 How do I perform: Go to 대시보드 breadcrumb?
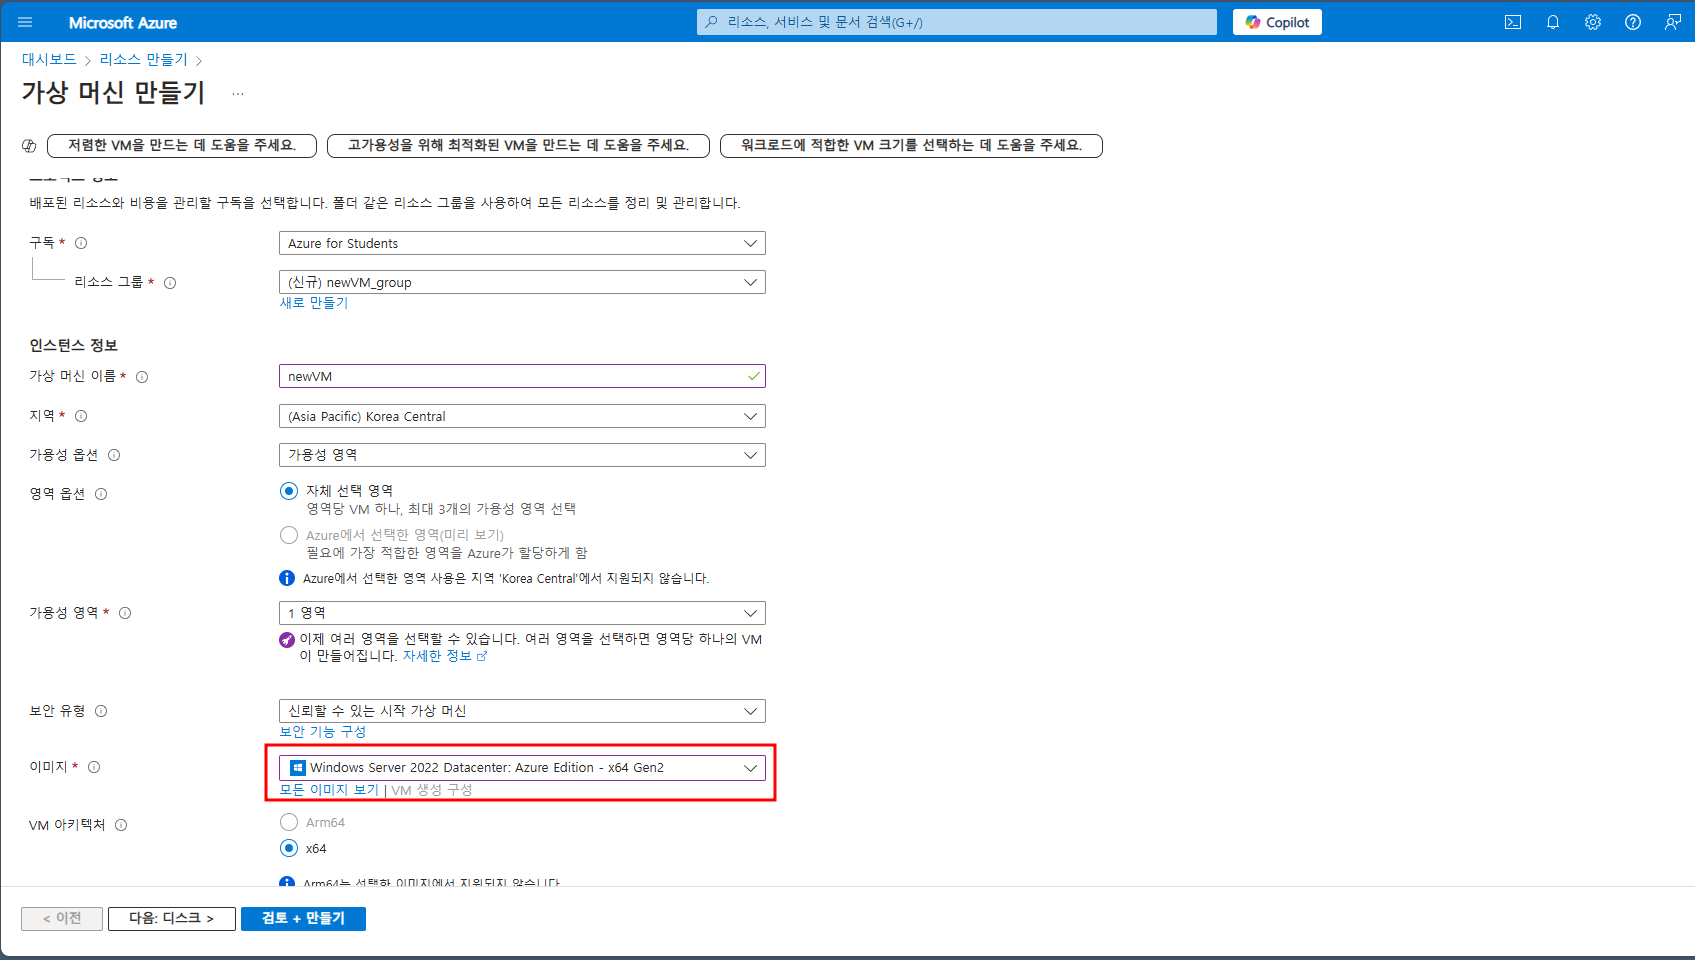49,59
